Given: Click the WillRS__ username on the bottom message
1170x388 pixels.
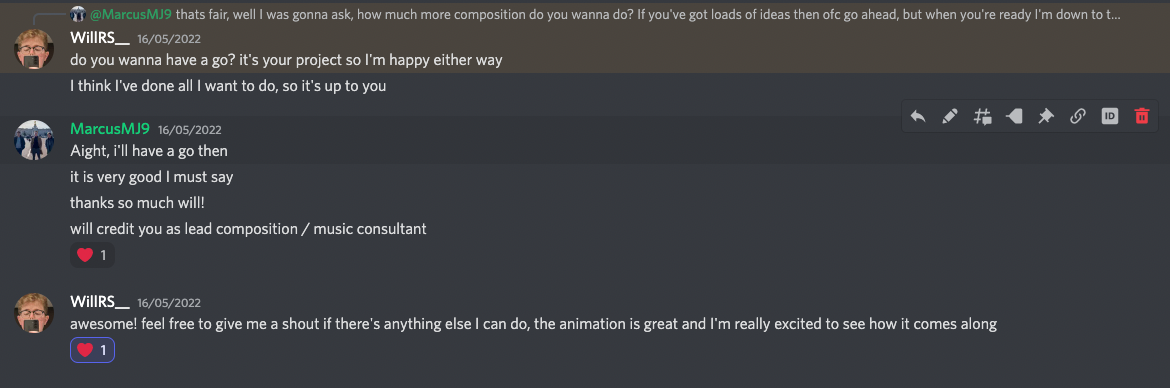Looking at the screenshot, I should pyautogui.click(x=100, y=301).
